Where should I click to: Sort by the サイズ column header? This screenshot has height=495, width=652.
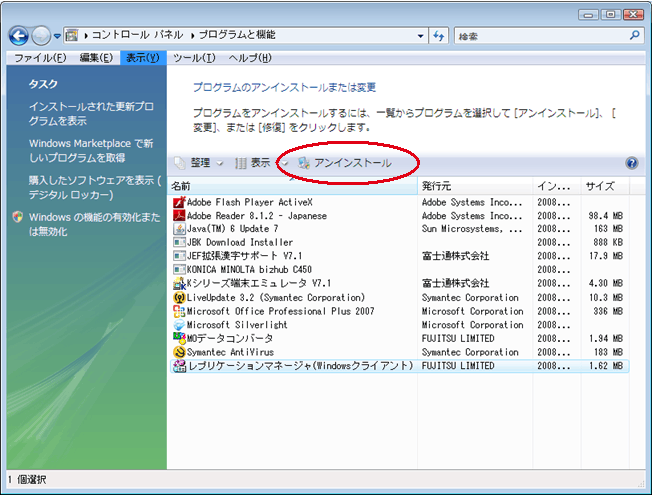605,186
